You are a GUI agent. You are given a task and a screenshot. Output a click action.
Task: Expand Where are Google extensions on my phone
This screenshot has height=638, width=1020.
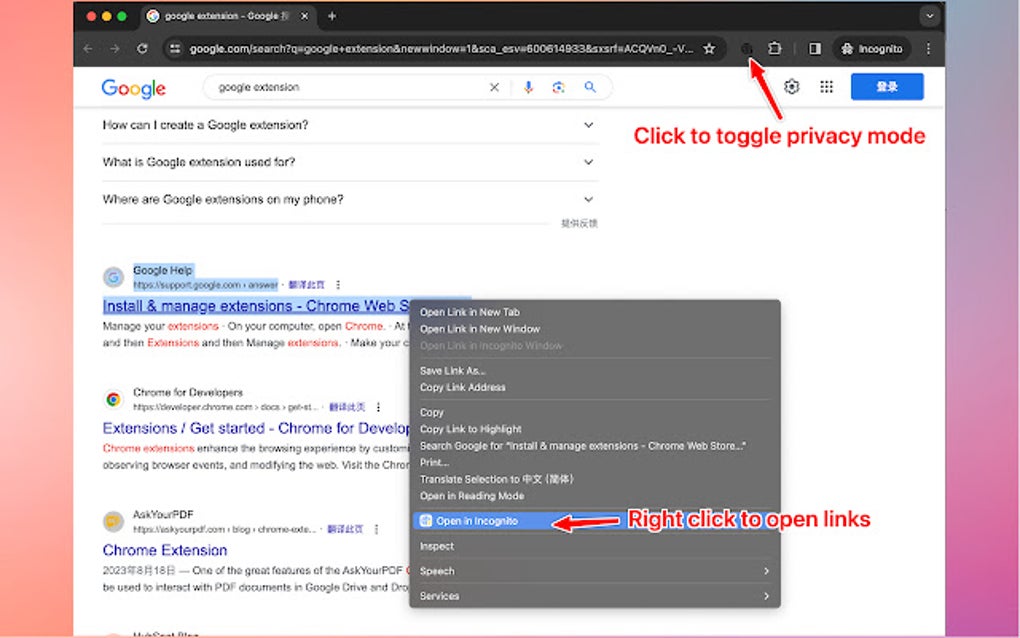pos(349,199)
